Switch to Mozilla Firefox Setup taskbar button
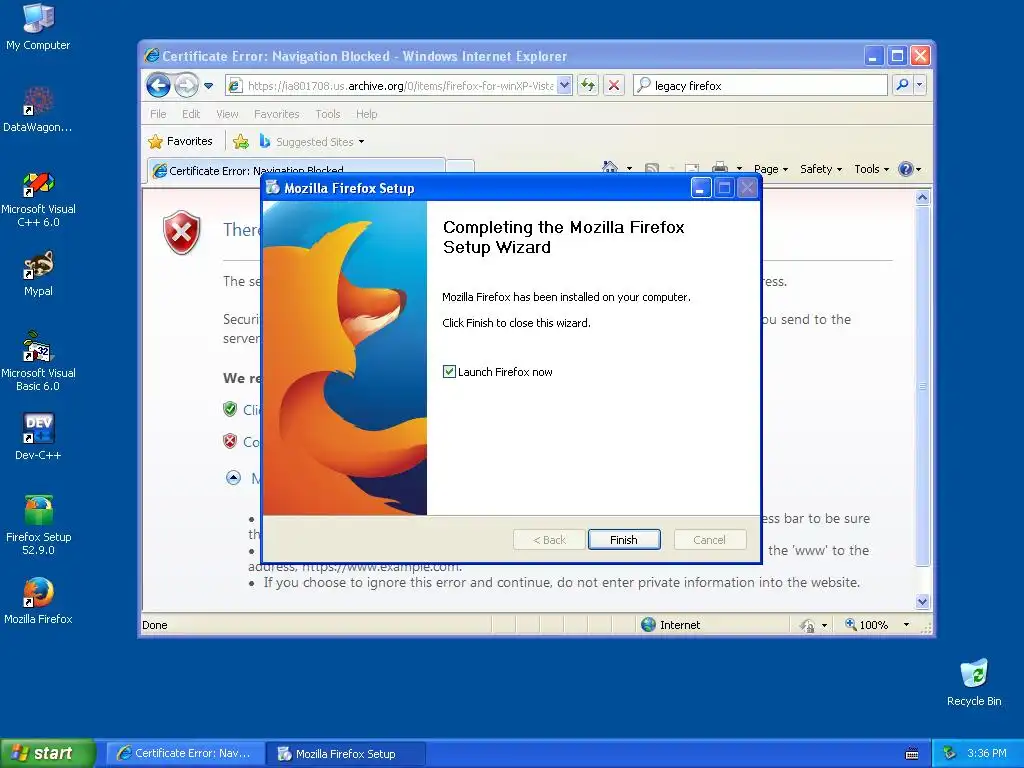Image resolution: width=1024 pixels, height=768 pixels. tap(346, 754)
